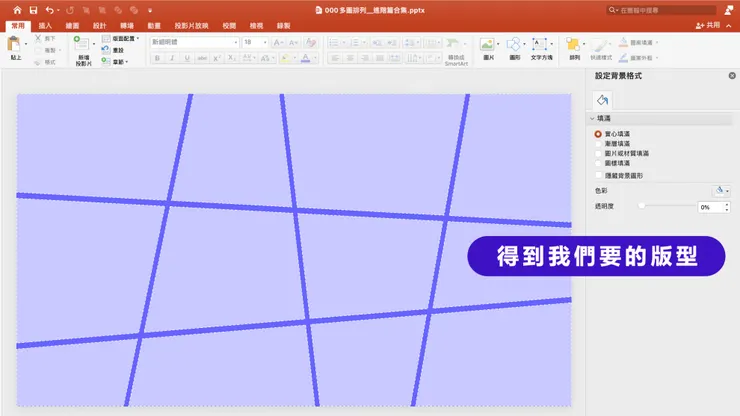The width and height of the screenshot is (740, 416).
Task: Select 實心填滿 solid fill option
Action: coord(598,134)
